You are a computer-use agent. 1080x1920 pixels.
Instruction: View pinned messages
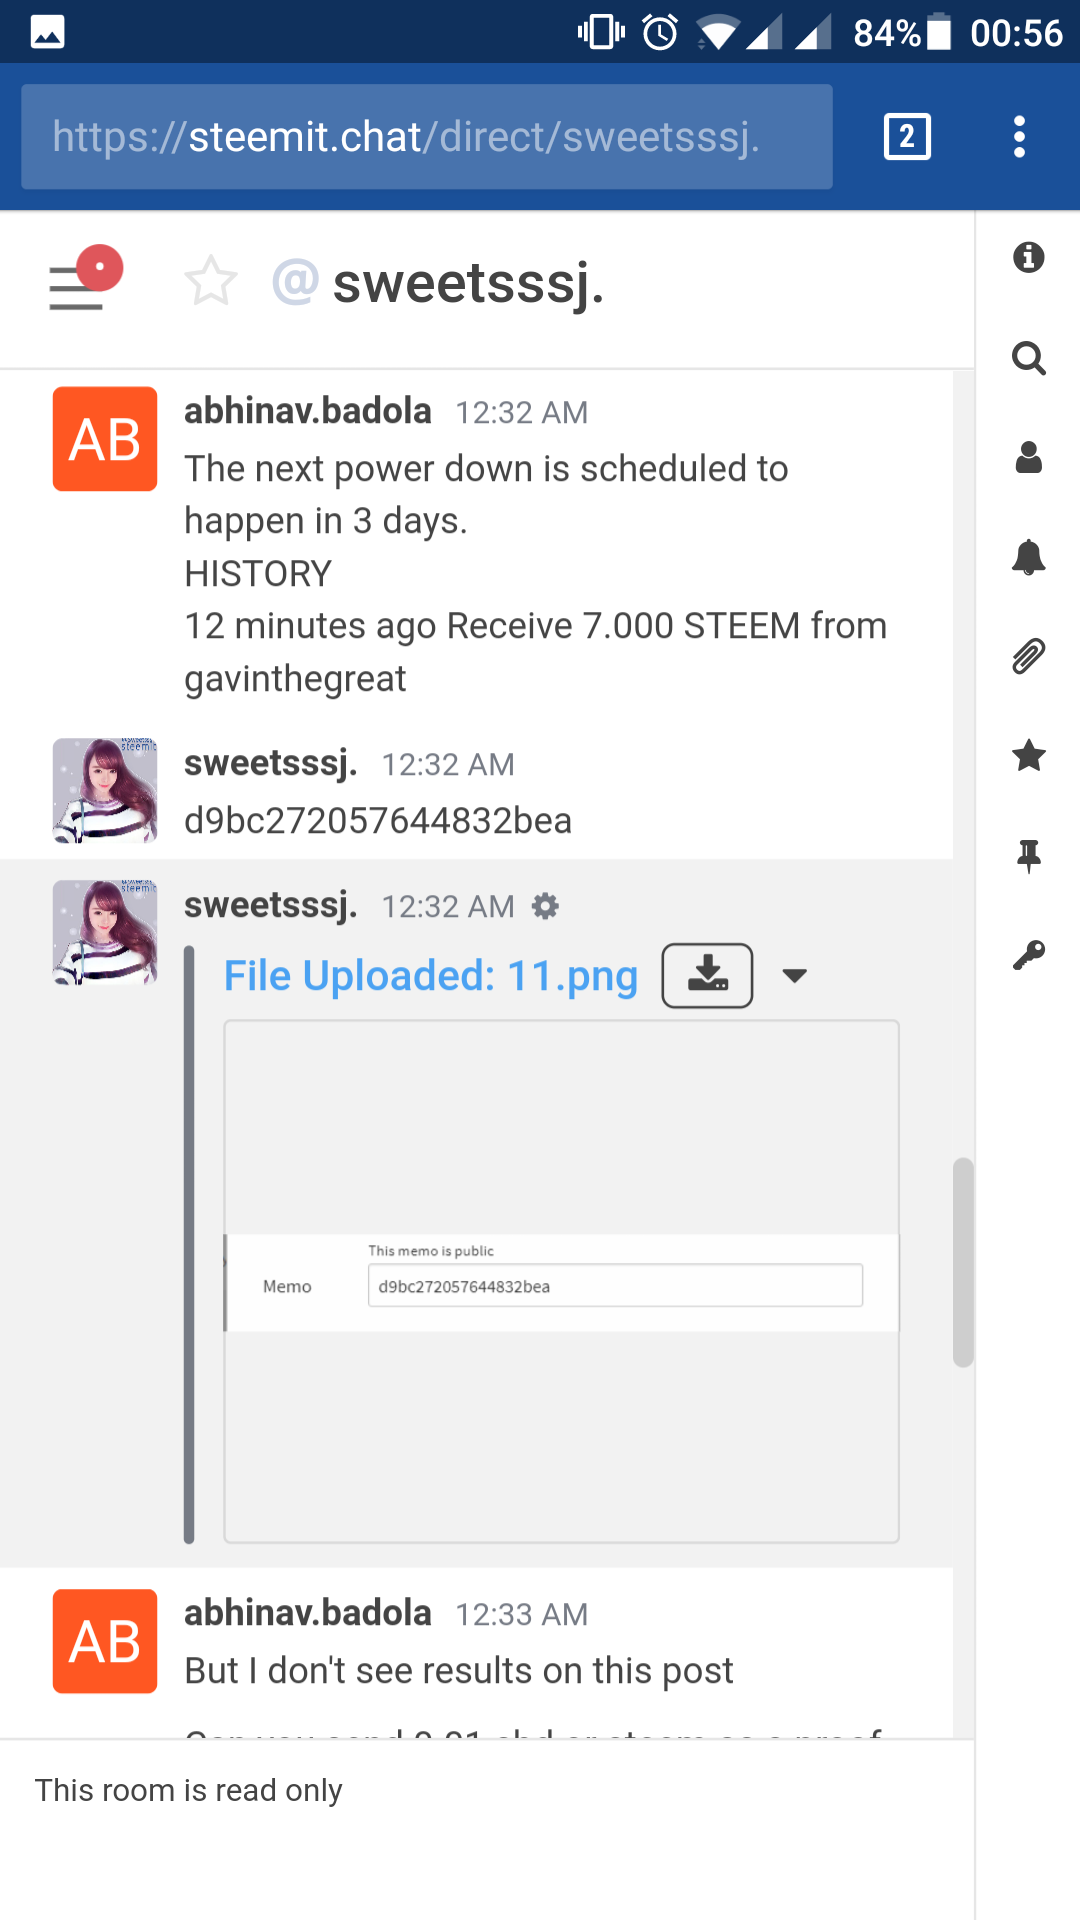click(1028, 855)
